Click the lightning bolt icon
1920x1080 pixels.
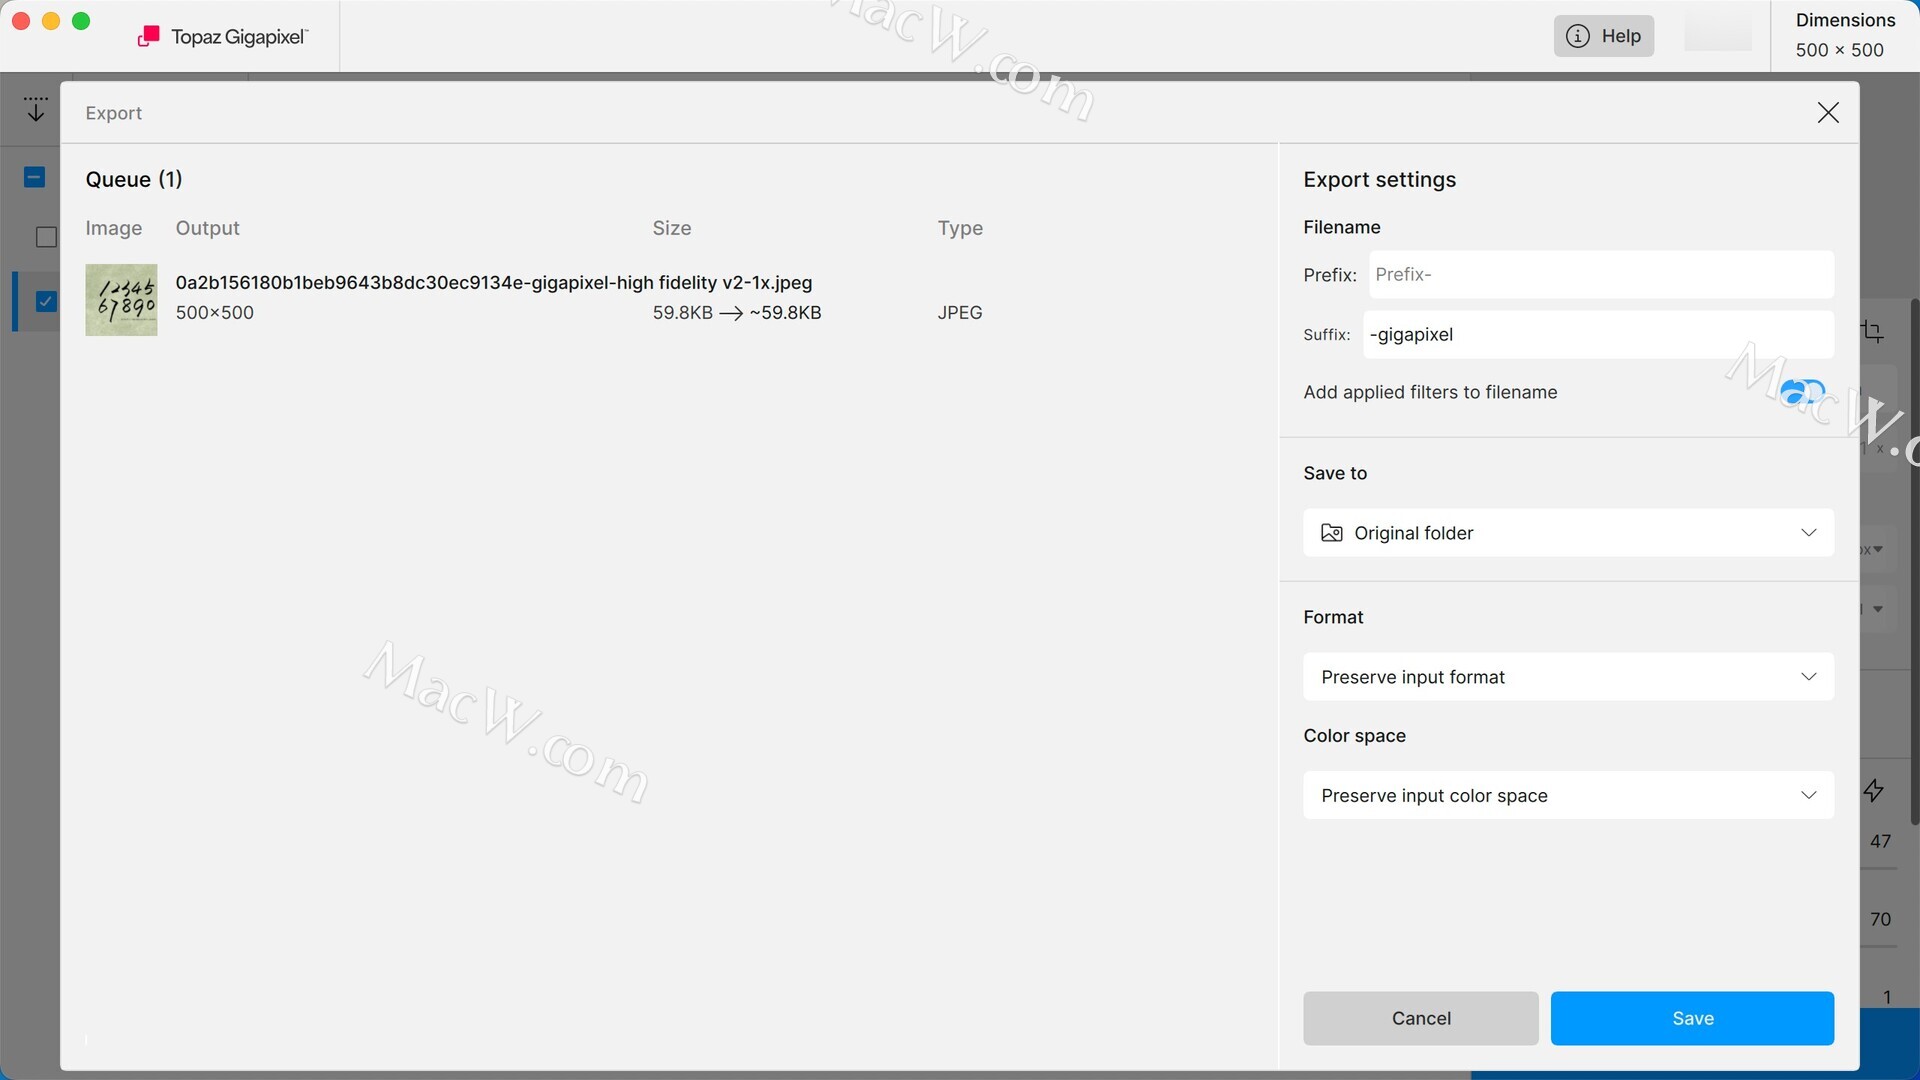(x=1874, y=791)
